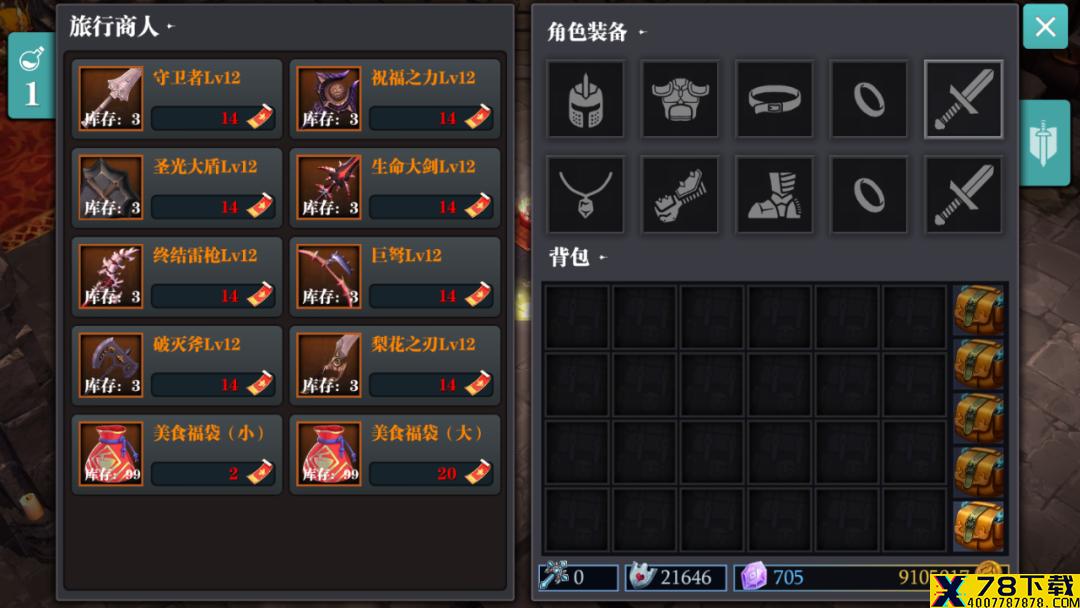Image resolution: width=1080 pixels, height=608 pixels.
Task: Select the highlighted main weapon slot
Action: tap(964, 99)
